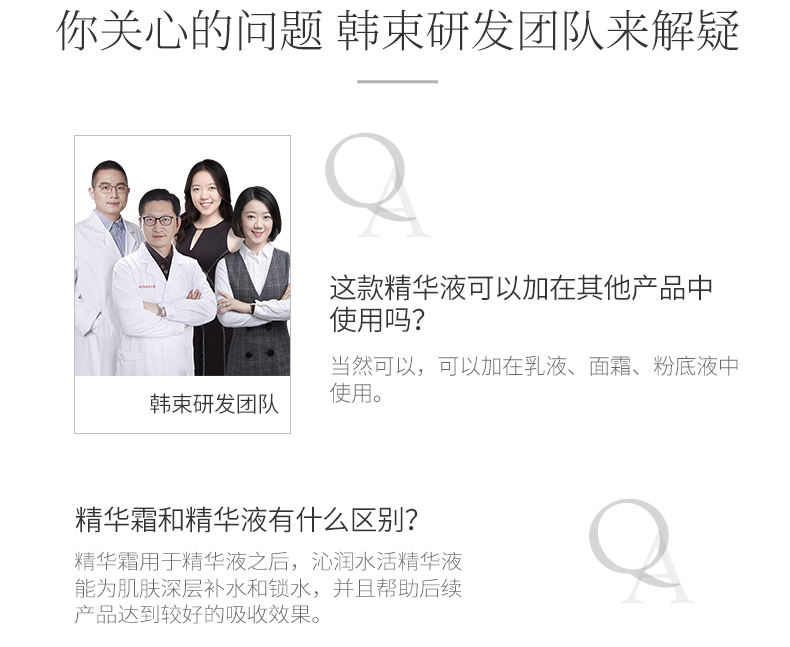Select question 精华霜和精华液有什么区别
790x647 pixels.
247,520
